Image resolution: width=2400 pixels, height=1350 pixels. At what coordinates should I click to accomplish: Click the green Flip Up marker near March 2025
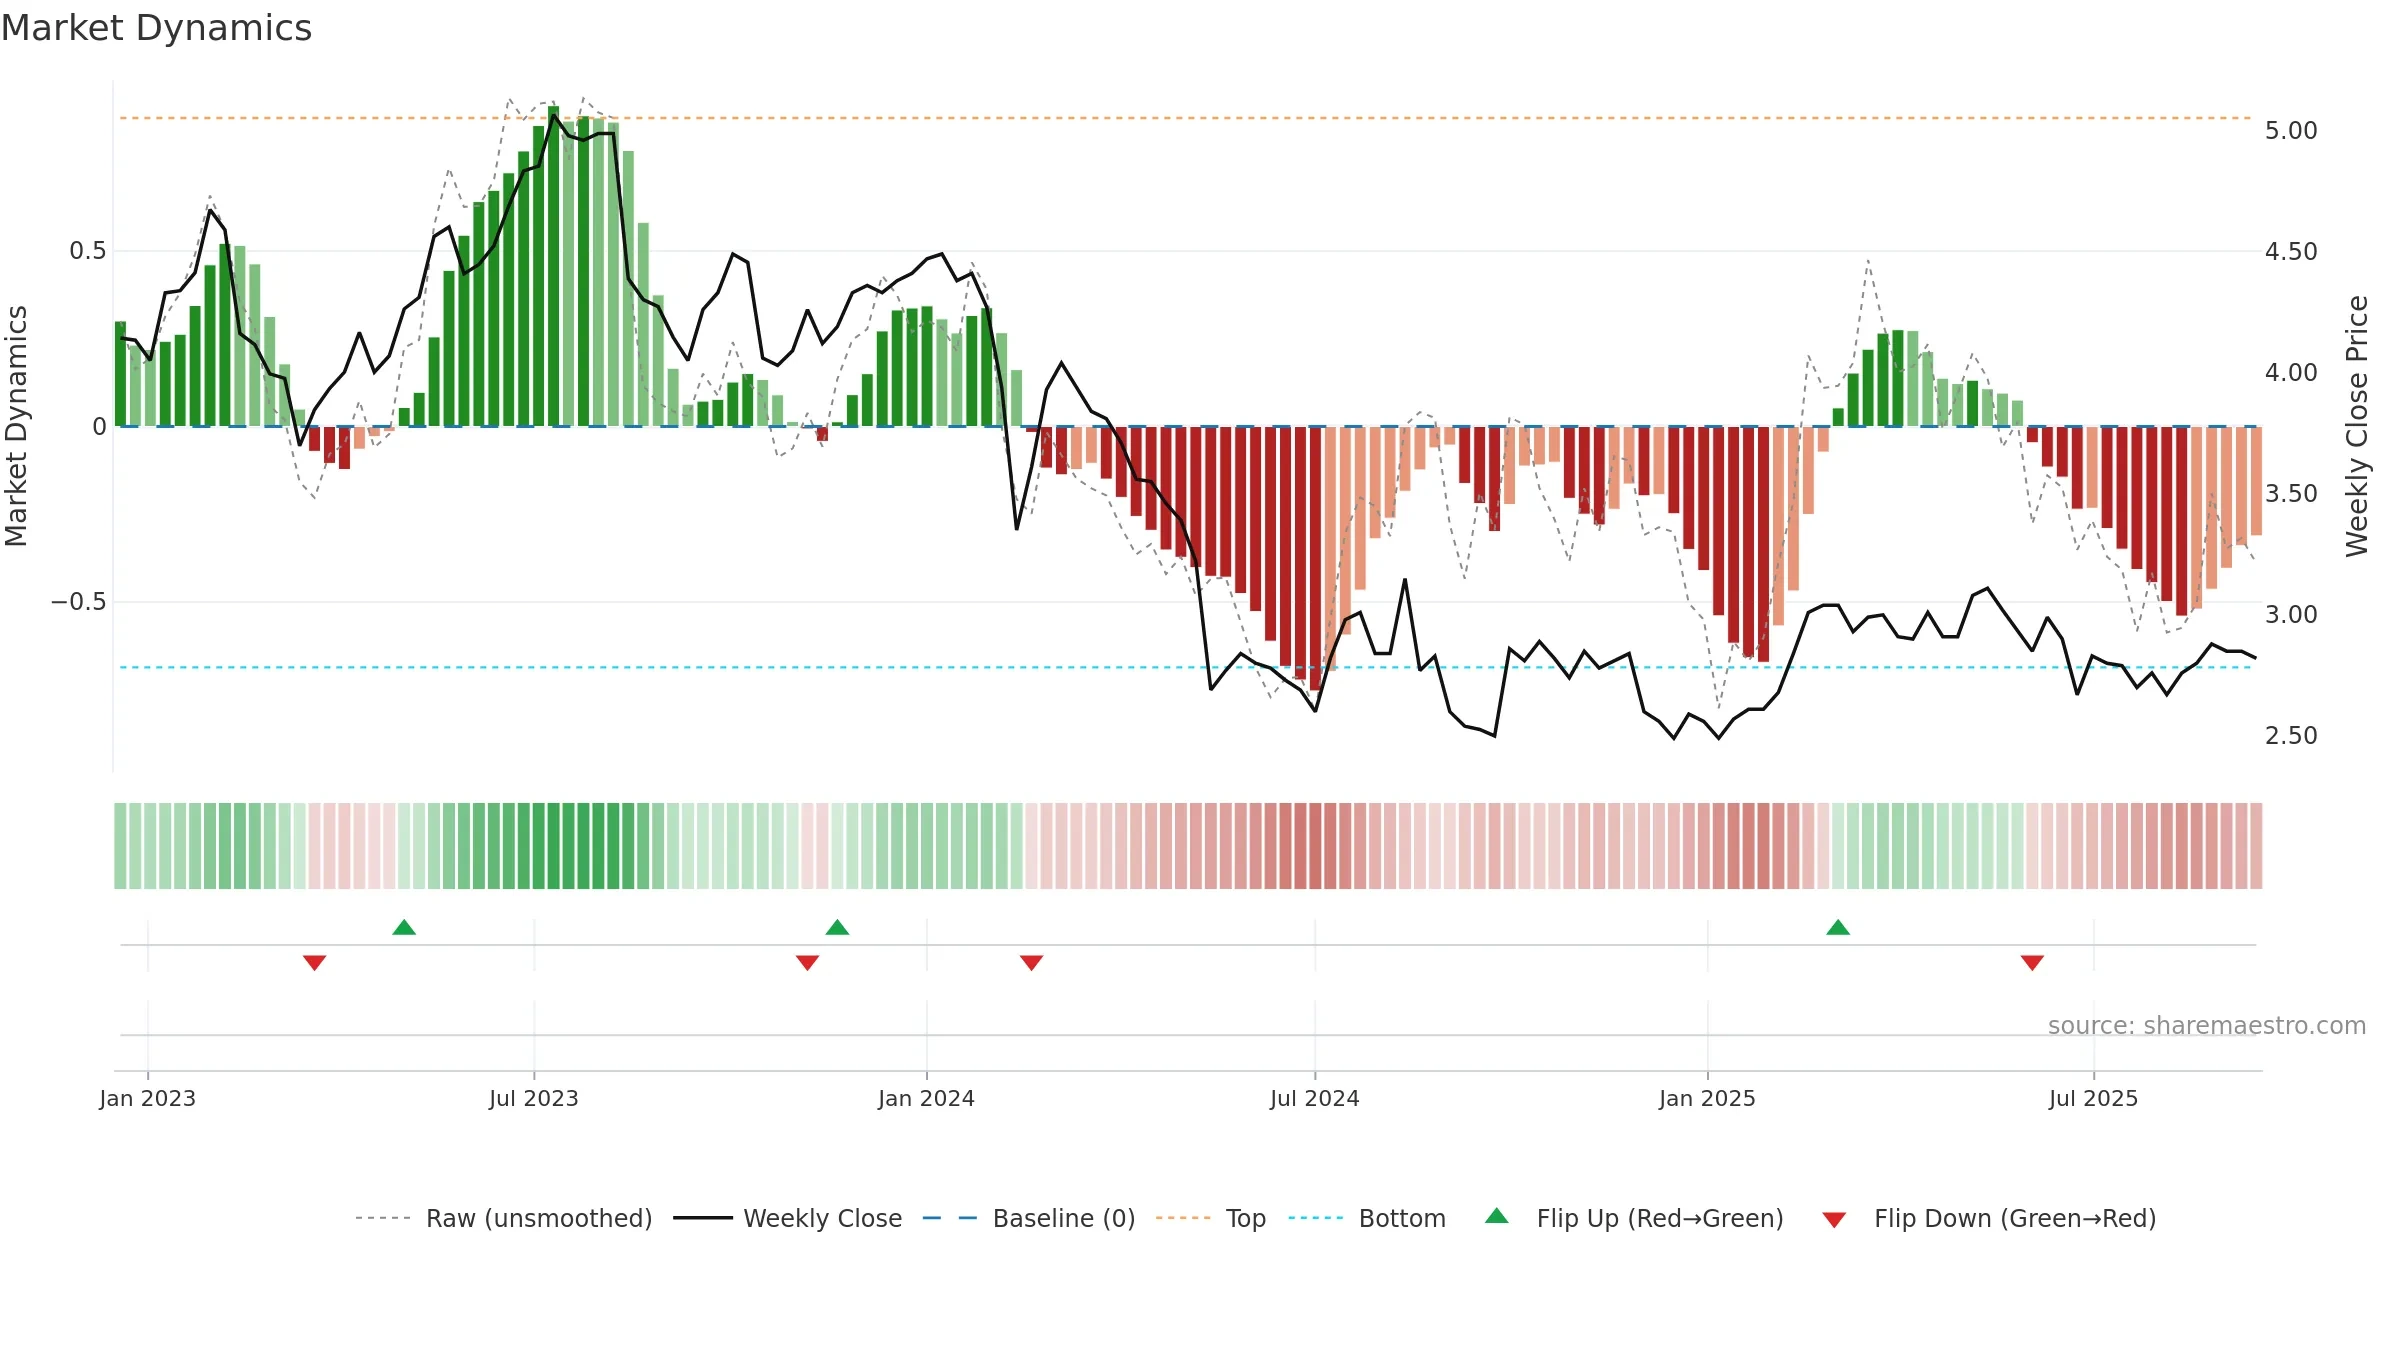[1838, 927]
